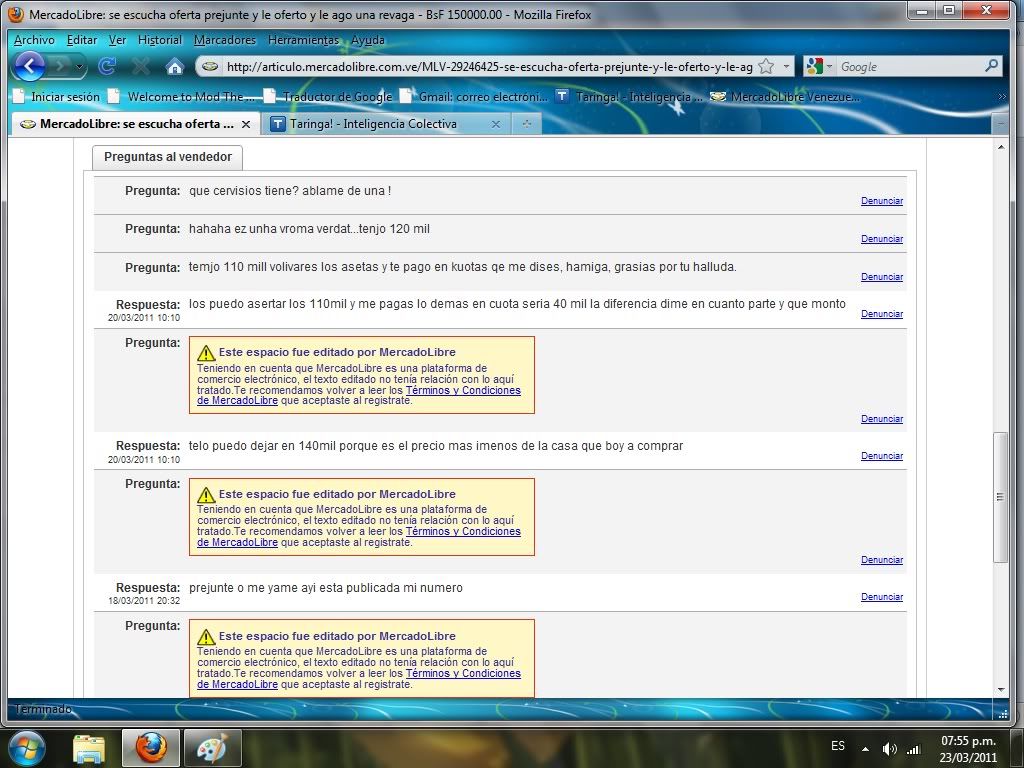The width and height of the screenshot is (1024, 768).
Task: Open the search engine selector dropdown
Action: (x=819, y=66)
